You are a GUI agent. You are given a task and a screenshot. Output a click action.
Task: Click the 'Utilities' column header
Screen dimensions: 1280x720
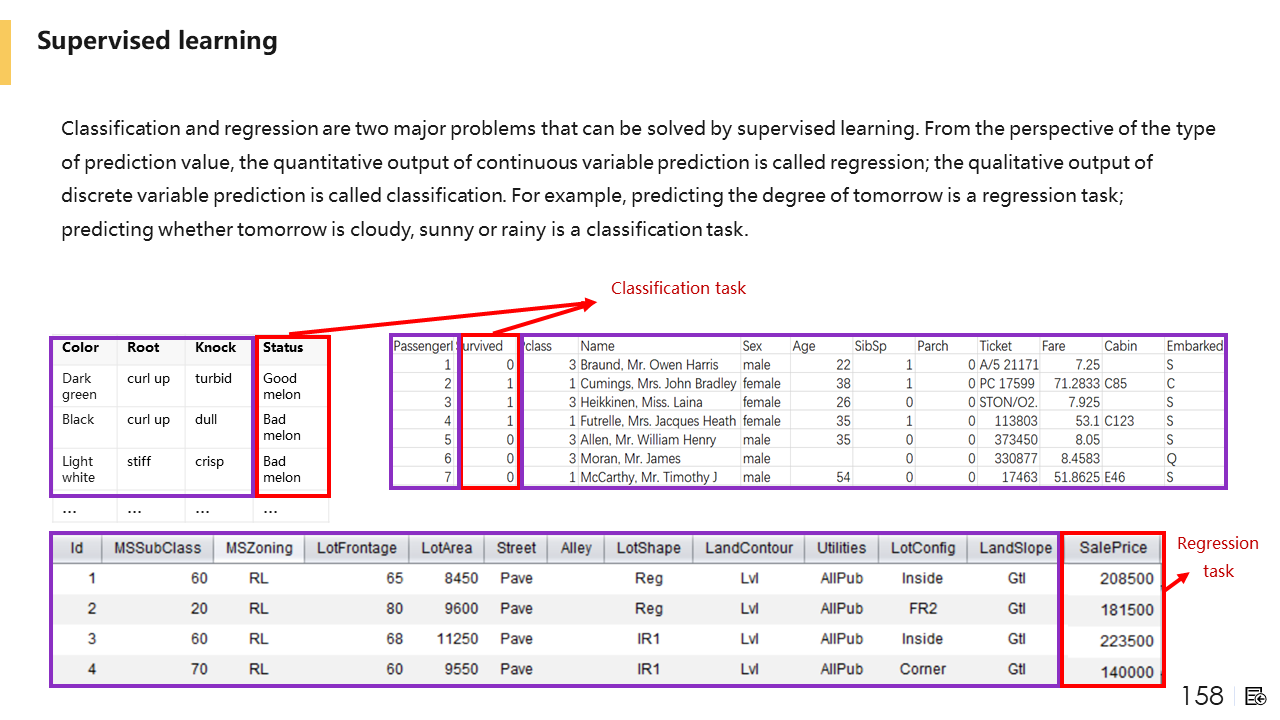pos(841,548)
